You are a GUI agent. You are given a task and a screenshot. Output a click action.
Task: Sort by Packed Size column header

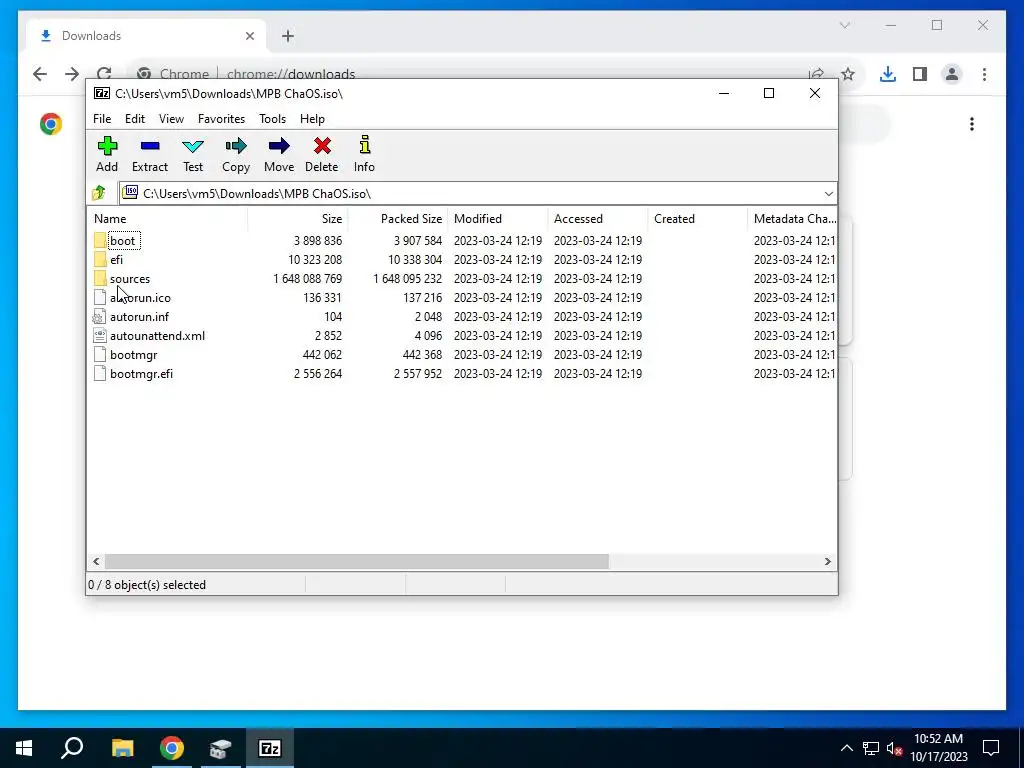(398, 219)
